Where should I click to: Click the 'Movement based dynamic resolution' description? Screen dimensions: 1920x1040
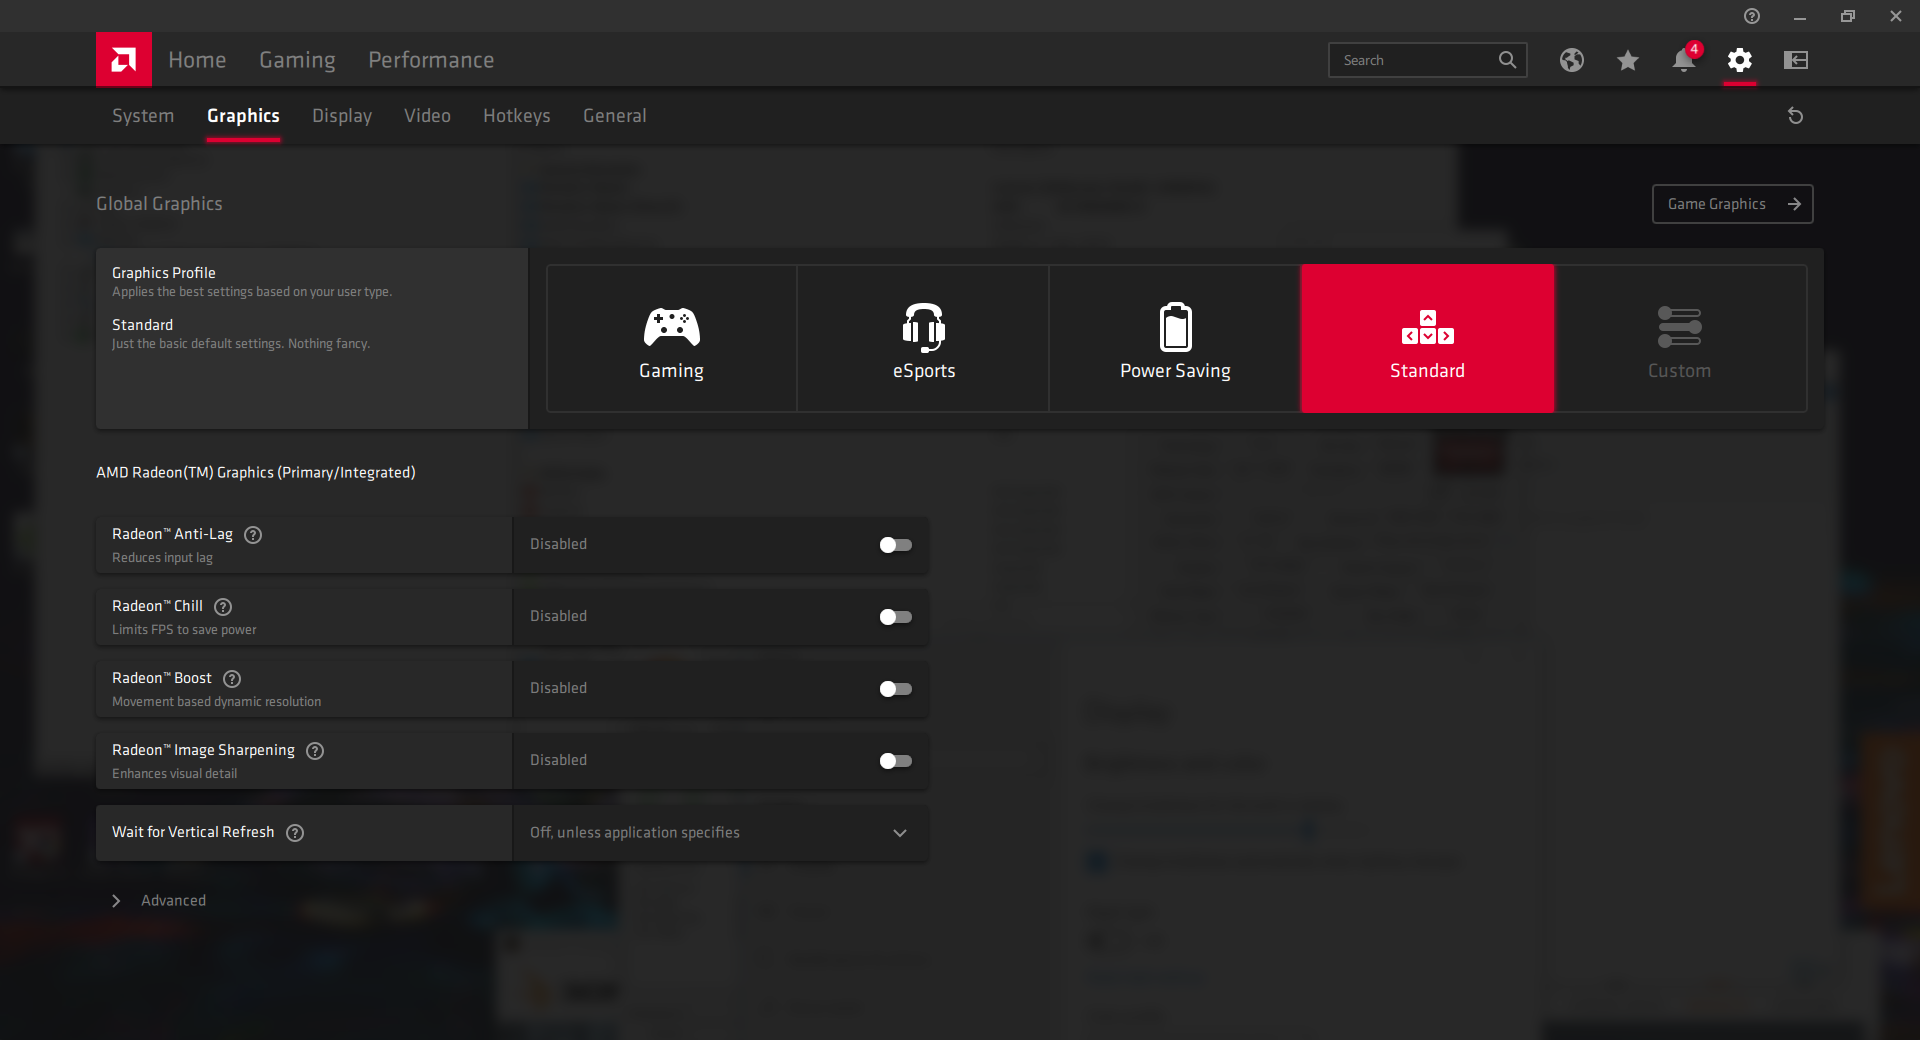click(216, 702)
